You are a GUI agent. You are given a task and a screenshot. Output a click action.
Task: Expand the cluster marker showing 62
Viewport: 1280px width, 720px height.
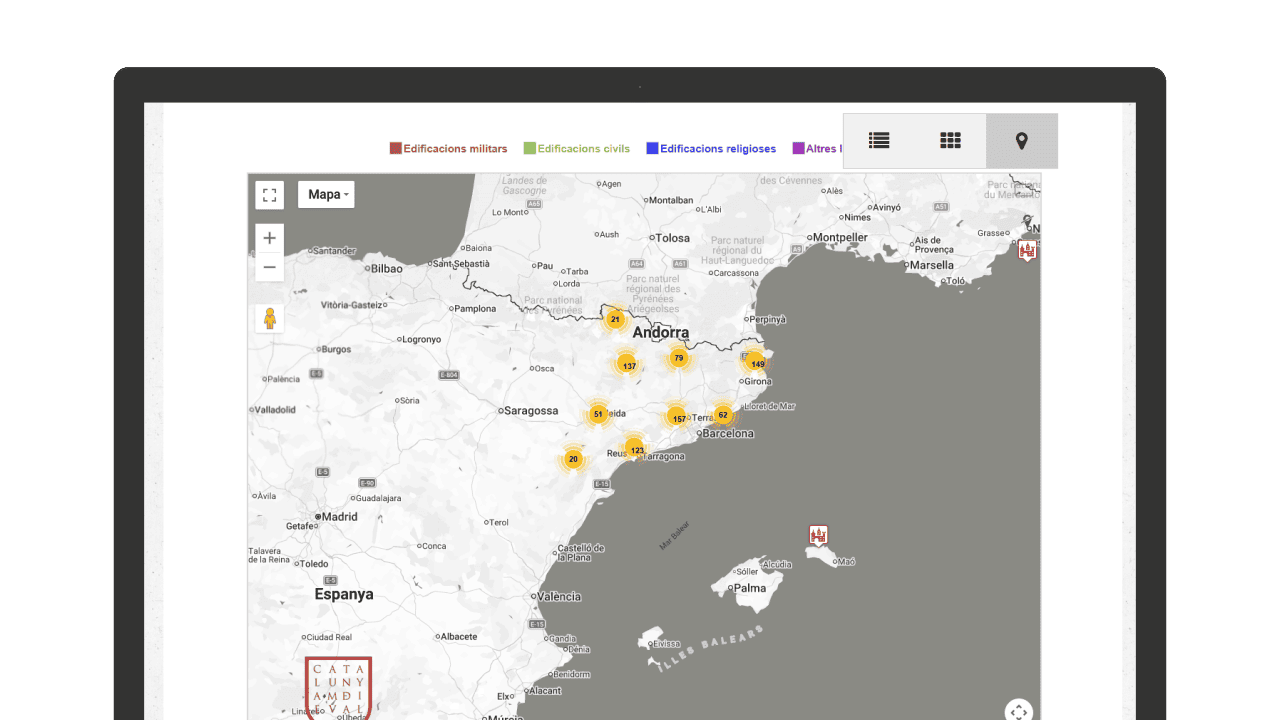tap(722, 415)
